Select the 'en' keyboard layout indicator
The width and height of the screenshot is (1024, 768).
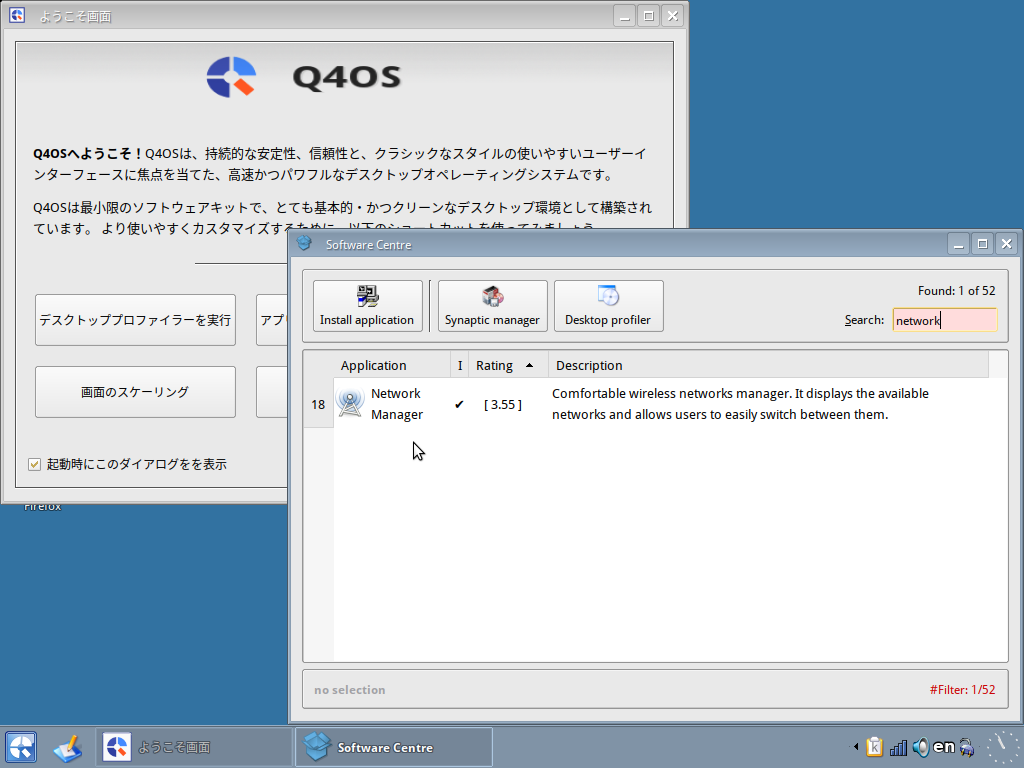coord(942,747)
